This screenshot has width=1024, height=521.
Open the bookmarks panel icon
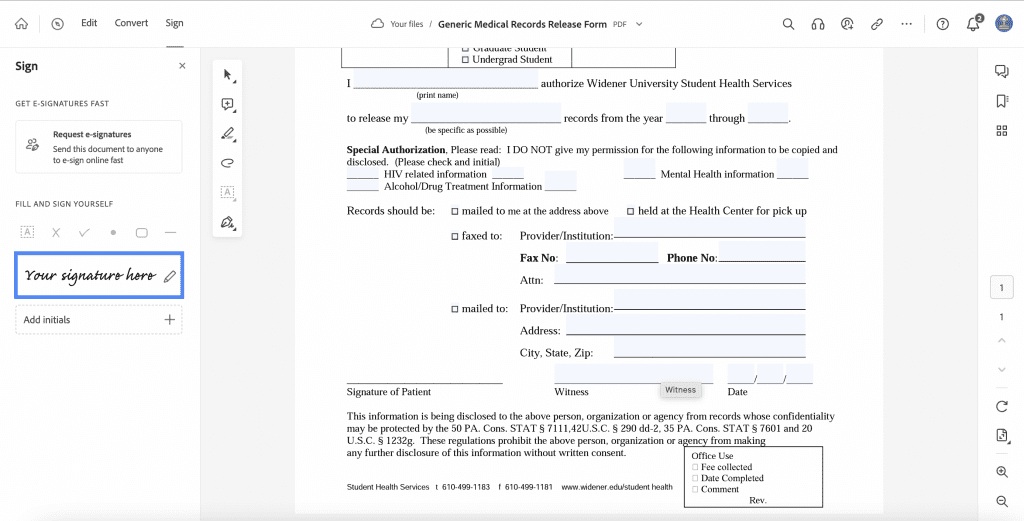(x=1002, y=101)
